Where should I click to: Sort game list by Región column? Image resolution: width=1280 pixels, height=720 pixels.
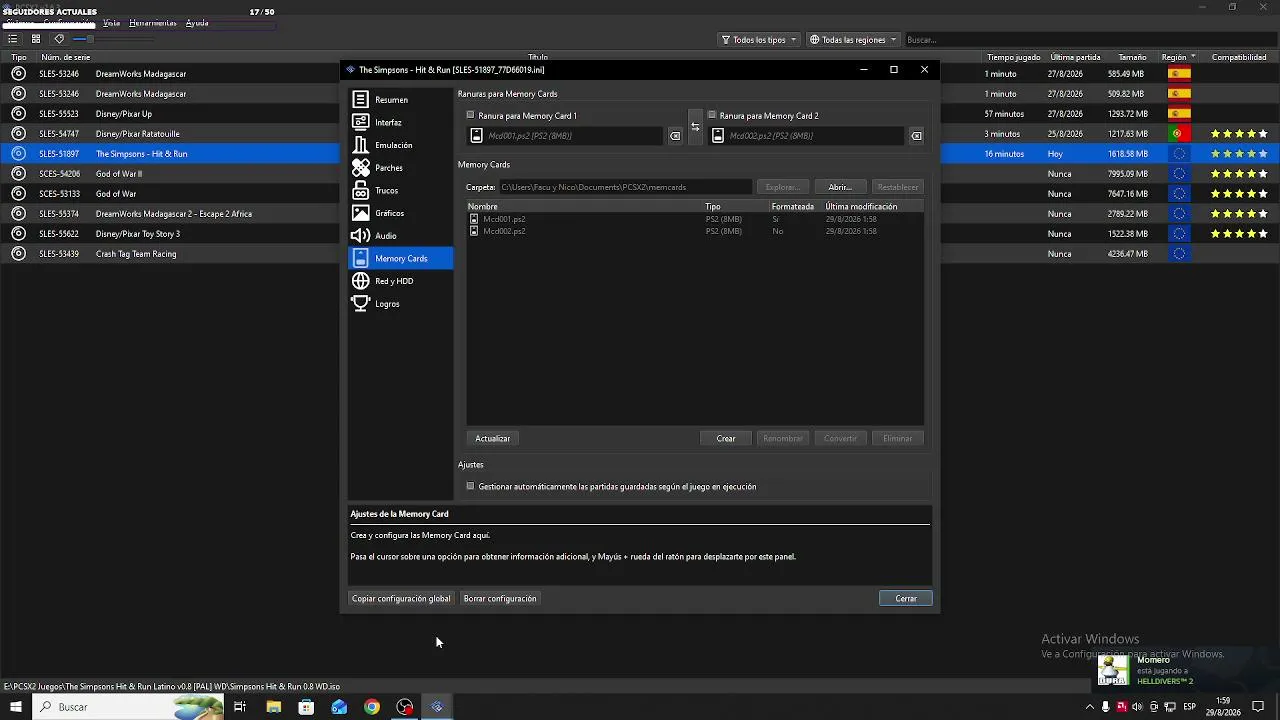point(1179,57)
